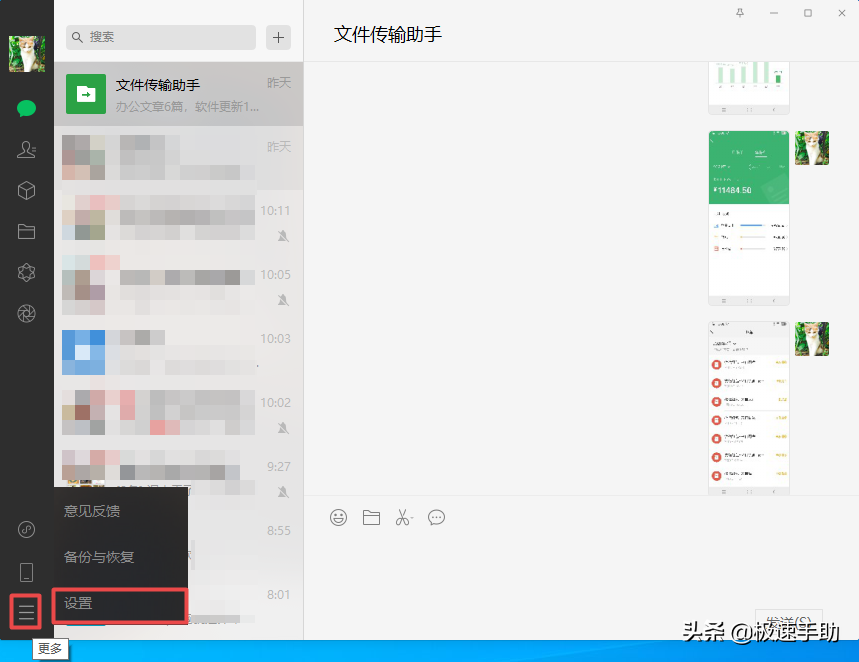Select the 文件传输助手 conversation
The height and width of the screenshot is (662, 859).
pos(178,94)
